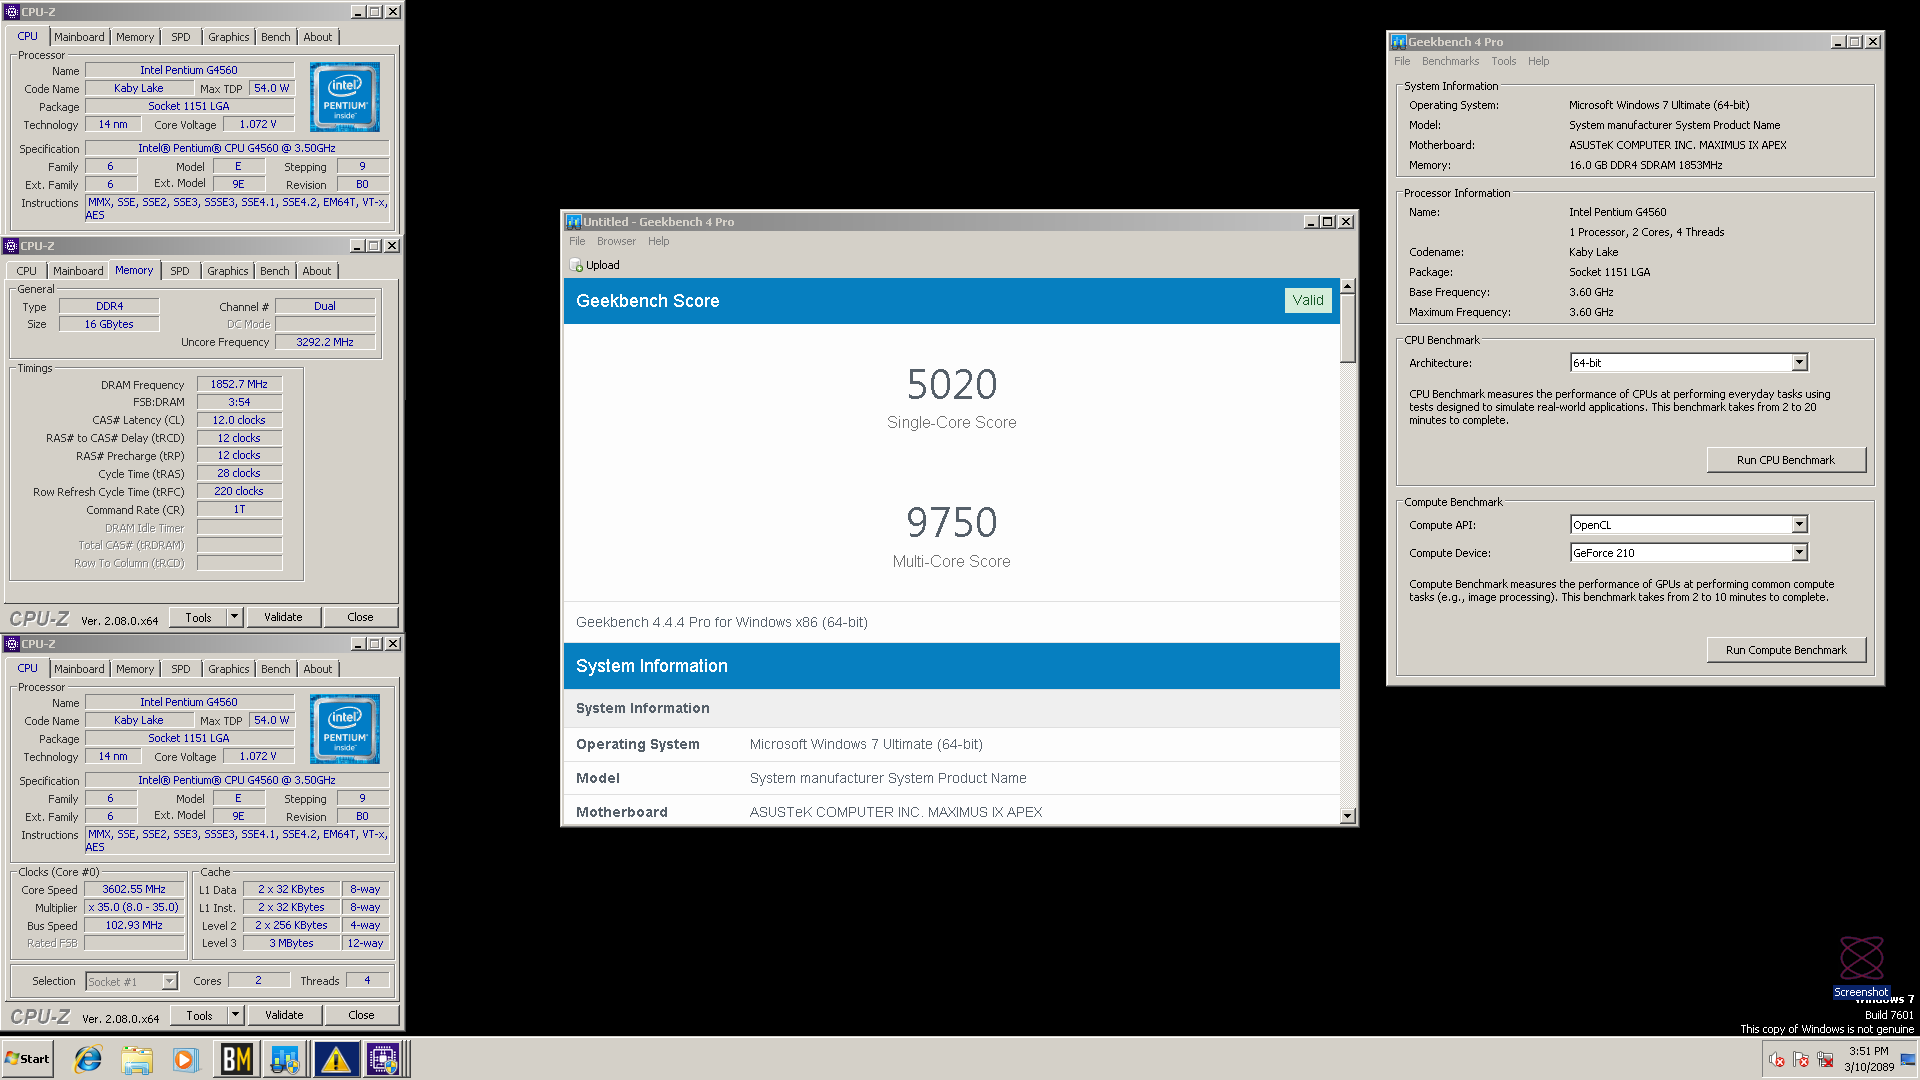Viewport: 1920px width, 1080px height.
Task: Open Benchmarks menu in Geekbench 4 Pro
Action: 1450,61
